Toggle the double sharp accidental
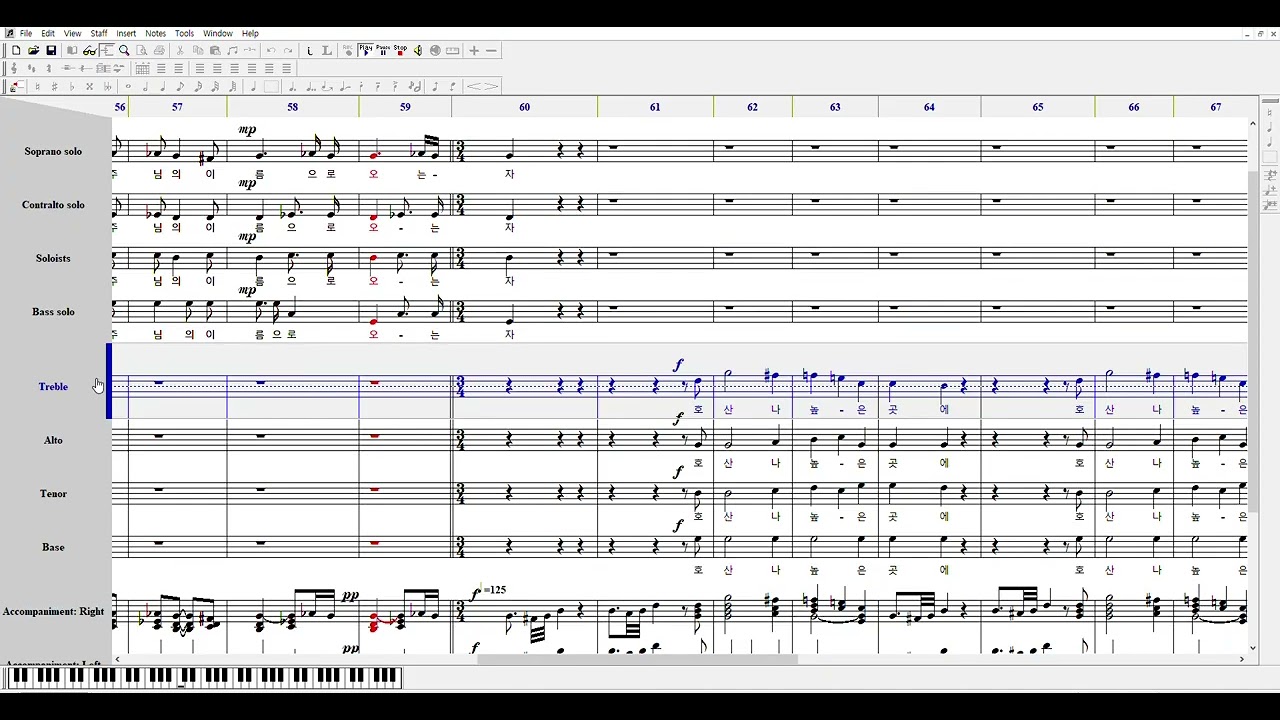The width and height of the screenshot is (1280, 720). pos(89,86)
